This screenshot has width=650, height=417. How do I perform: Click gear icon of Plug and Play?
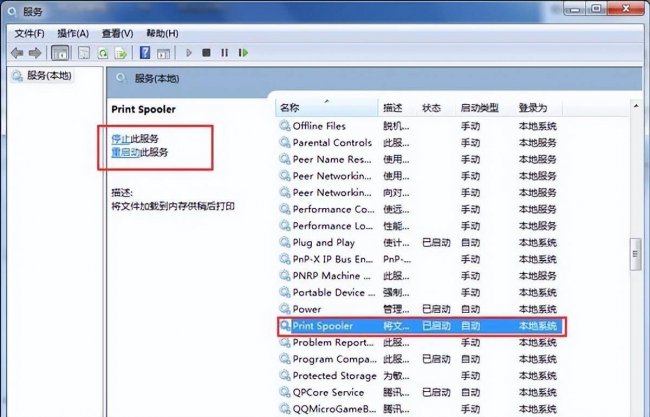click(x=285, y=242)
